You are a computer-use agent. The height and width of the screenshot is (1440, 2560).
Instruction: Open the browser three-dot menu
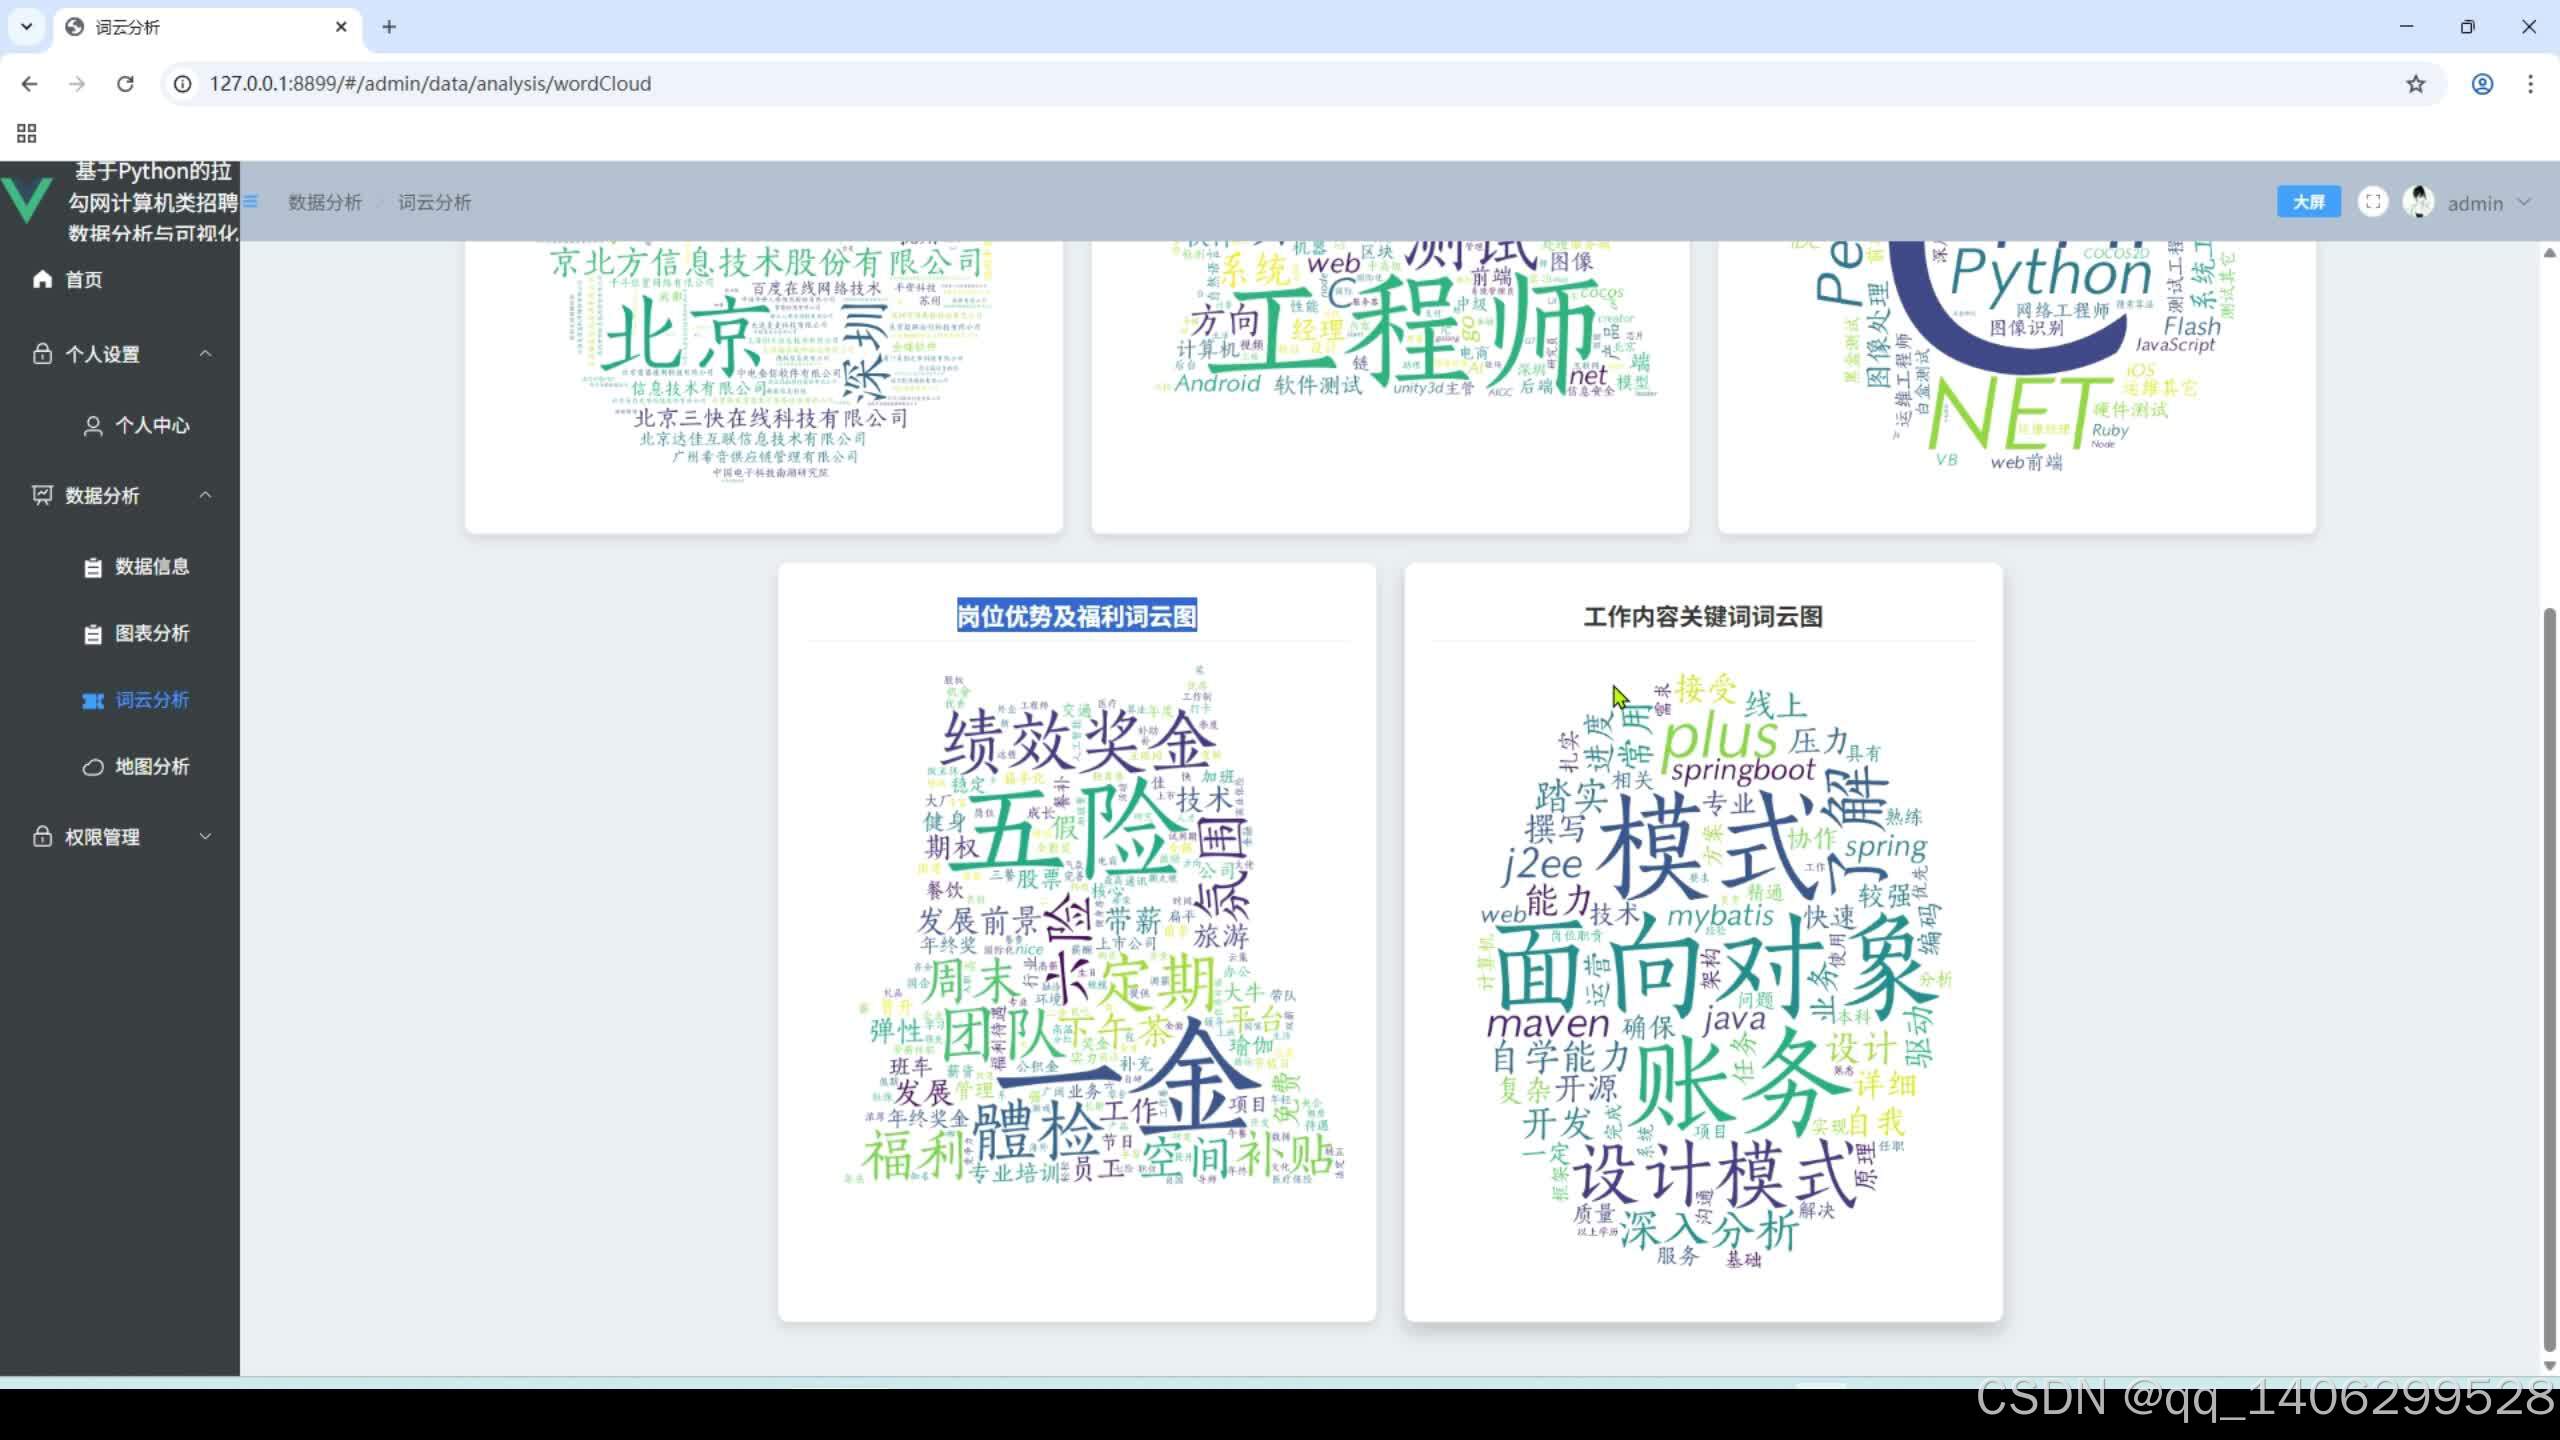[2531, 84]
